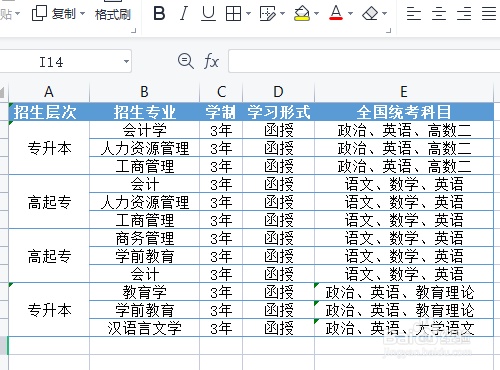The height and width of the screenshot is (370, 500).
Task: Select column E header
Action: click(404, 92)
